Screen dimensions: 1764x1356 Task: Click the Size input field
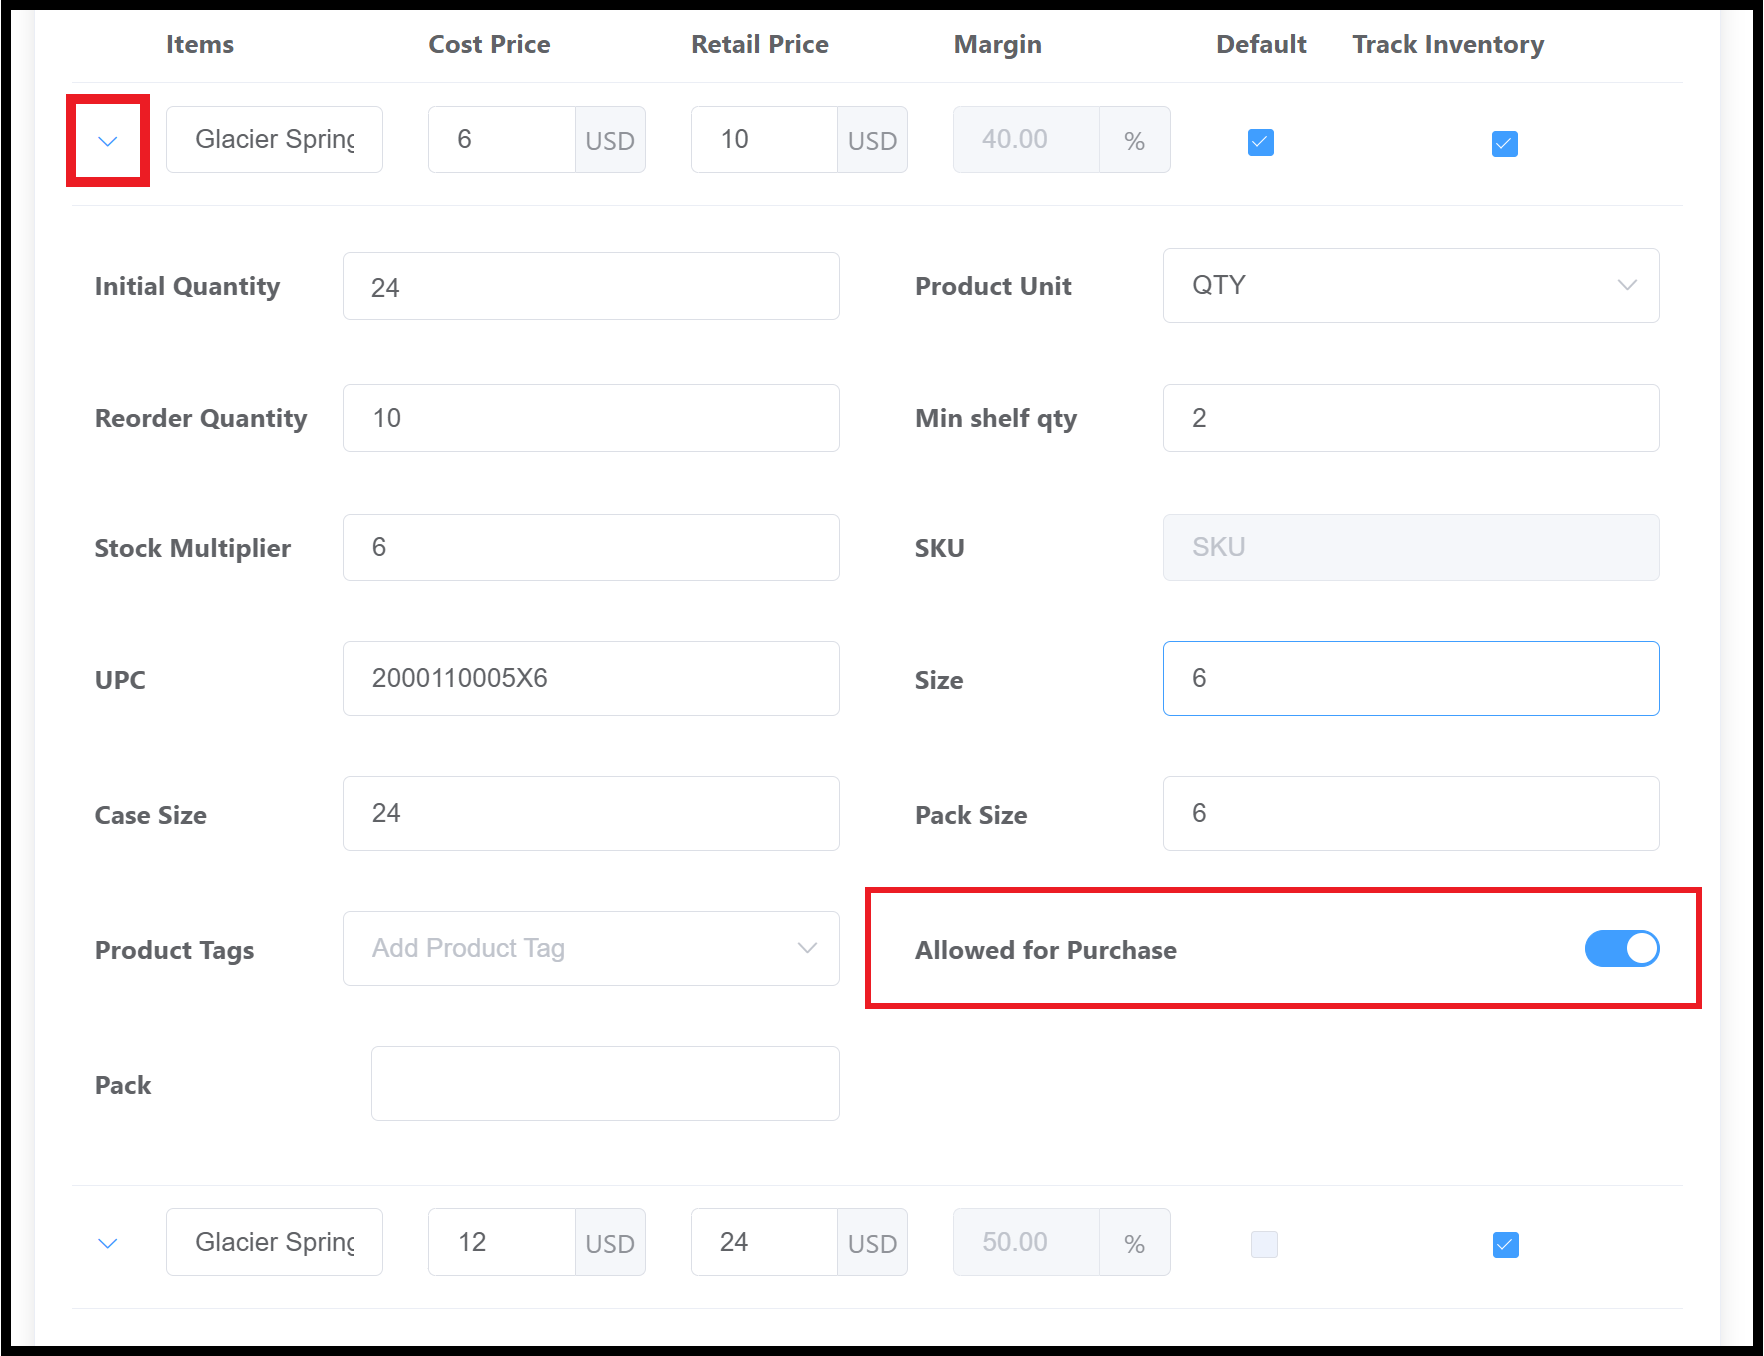click(x=1410, y=679)
